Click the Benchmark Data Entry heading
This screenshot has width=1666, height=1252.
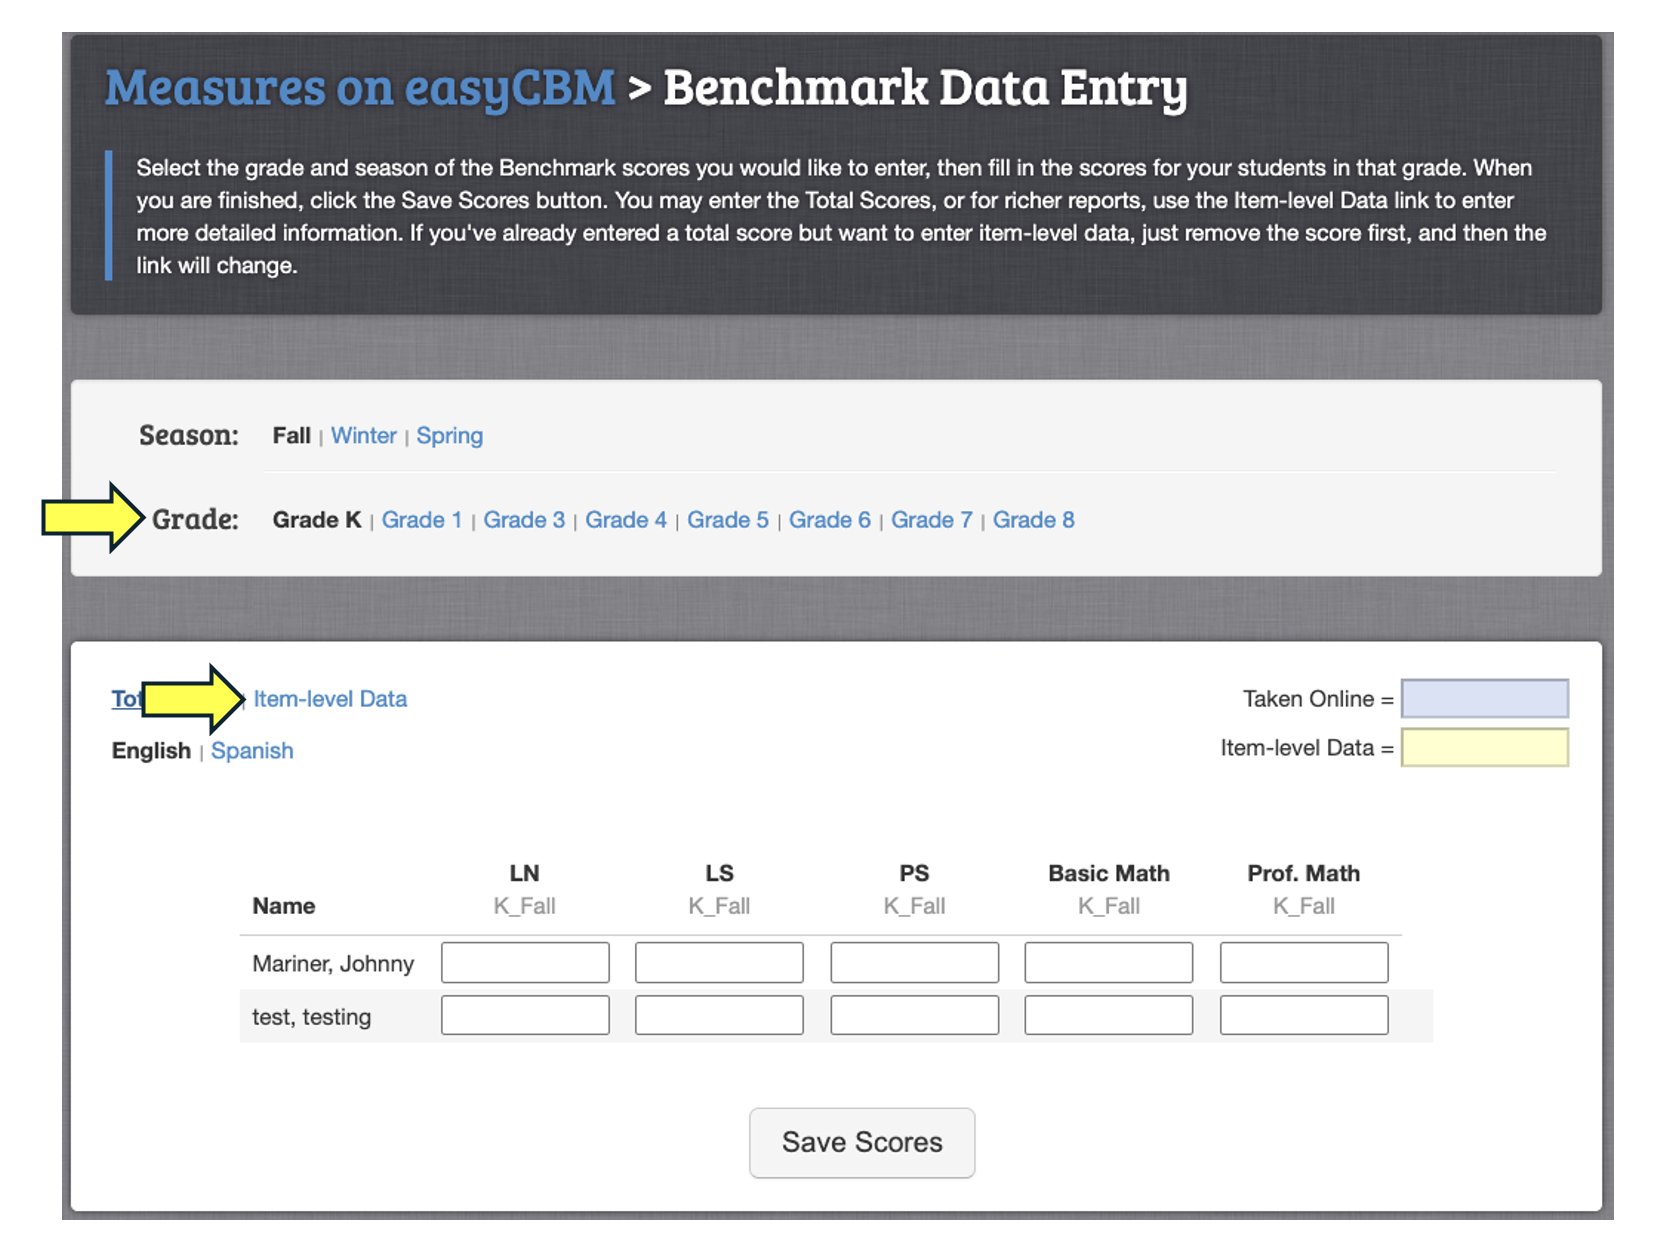pos(926,88)
